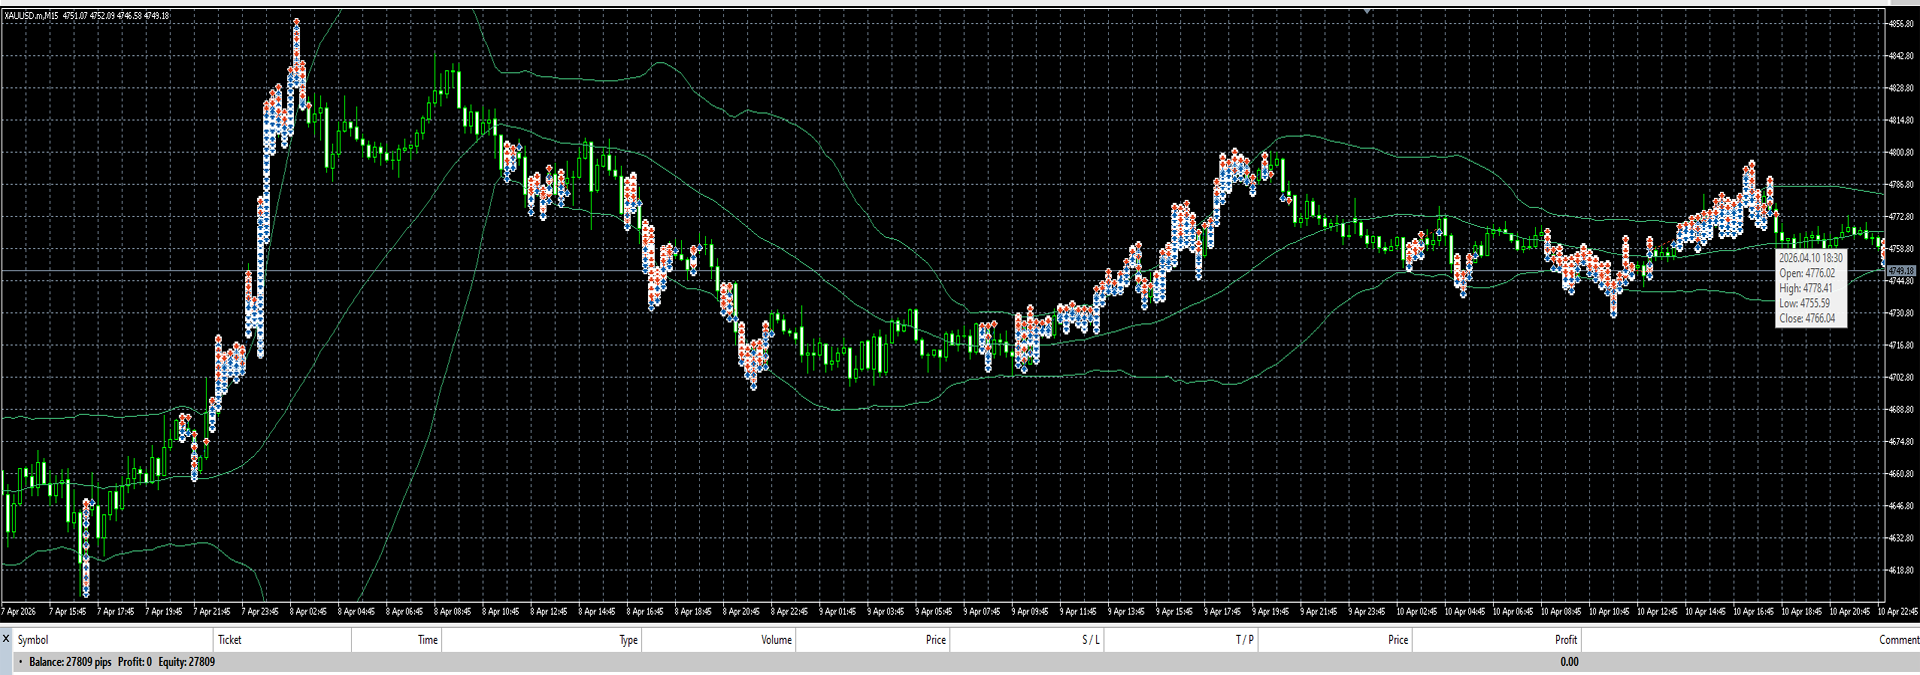Click the XAUUSD.m,M15 chart title text
This screenshot has width=1920, height=675.
(31, 16)
